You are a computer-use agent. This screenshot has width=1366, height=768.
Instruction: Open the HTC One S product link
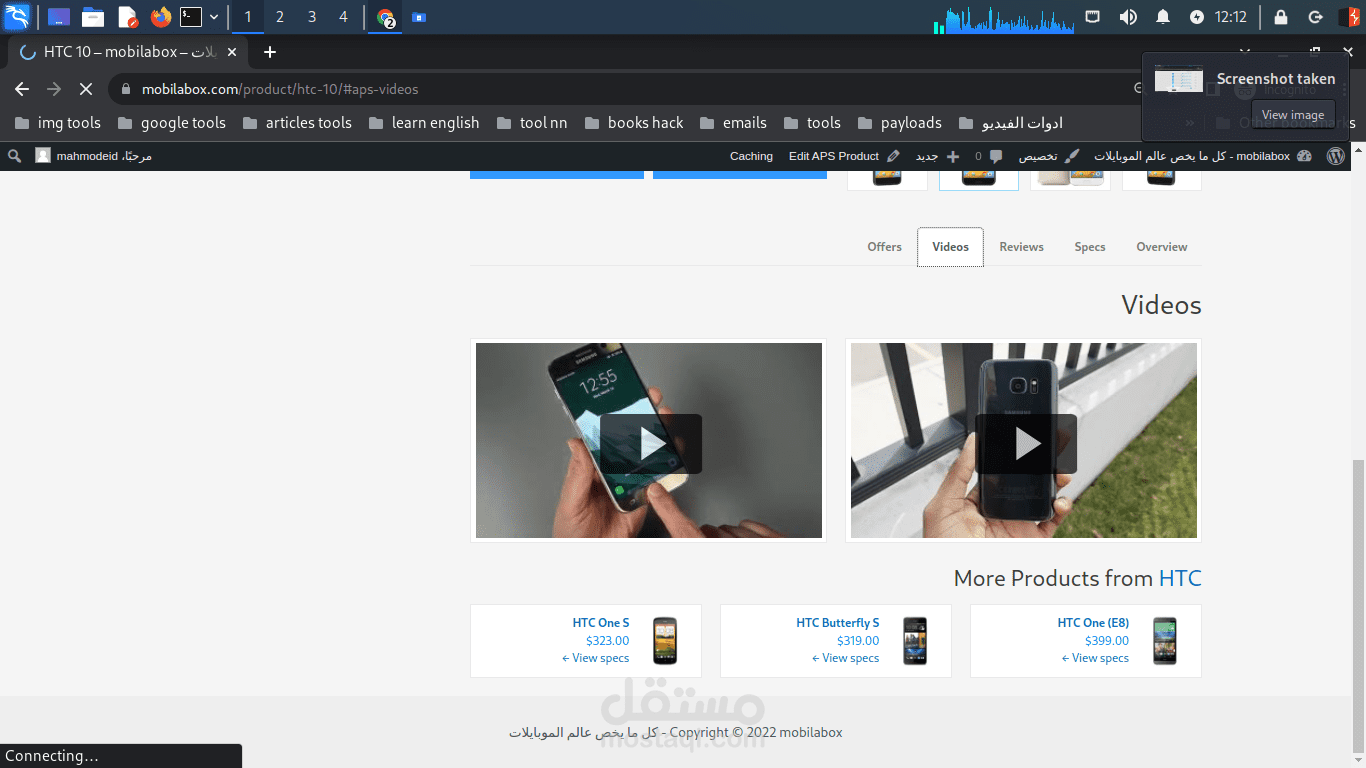(x=601, y=623)
